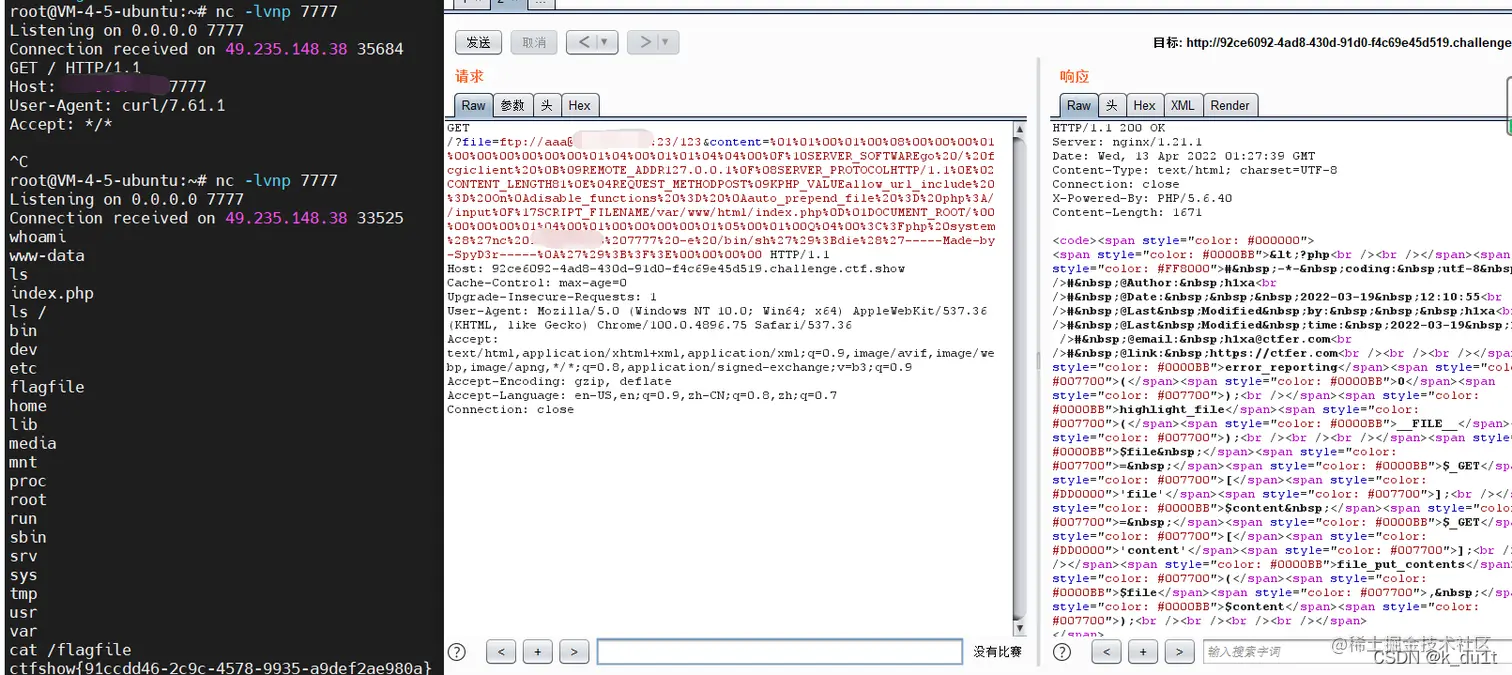Click the 取消 (Cancel) button
Screen dimensions: 1512x675
[x=535, y=42]
